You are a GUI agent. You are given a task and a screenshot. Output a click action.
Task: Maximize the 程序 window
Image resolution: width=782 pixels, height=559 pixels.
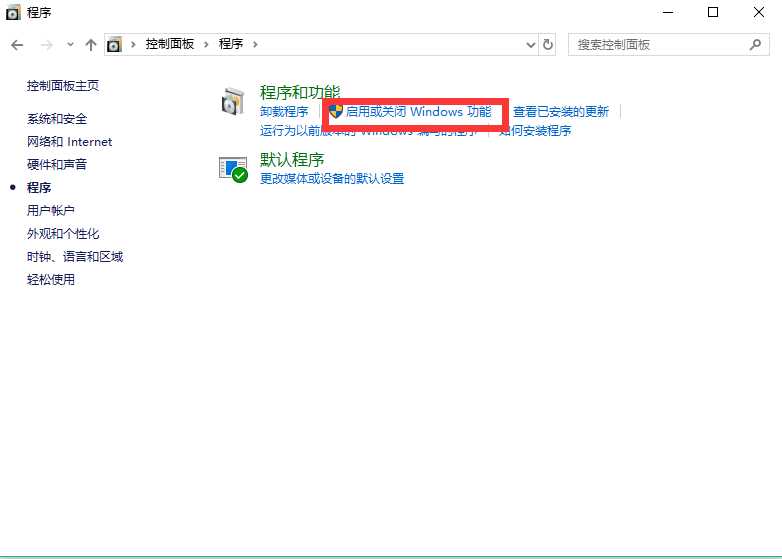point(713,12)
